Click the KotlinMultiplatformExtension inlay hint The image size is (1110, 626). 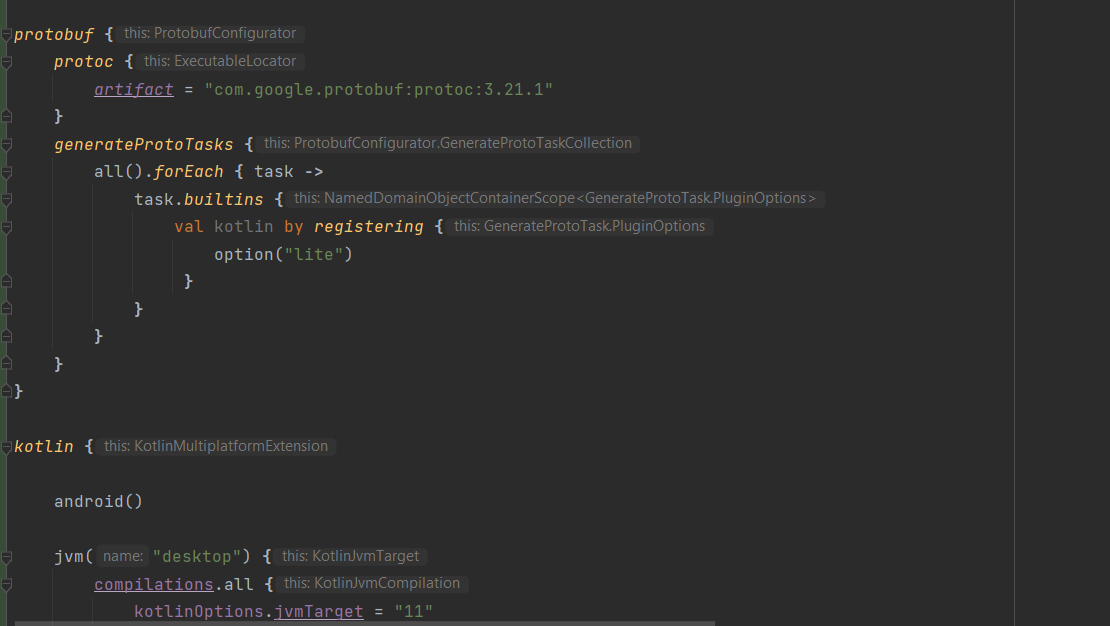(x=216, y=446)
